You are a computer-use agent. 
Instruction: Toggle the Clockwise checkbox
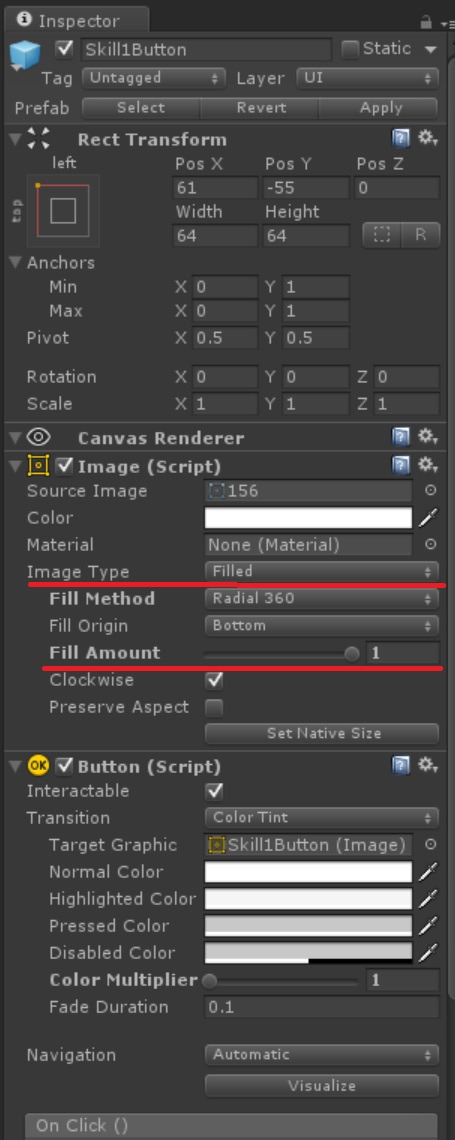coord(214,681)
